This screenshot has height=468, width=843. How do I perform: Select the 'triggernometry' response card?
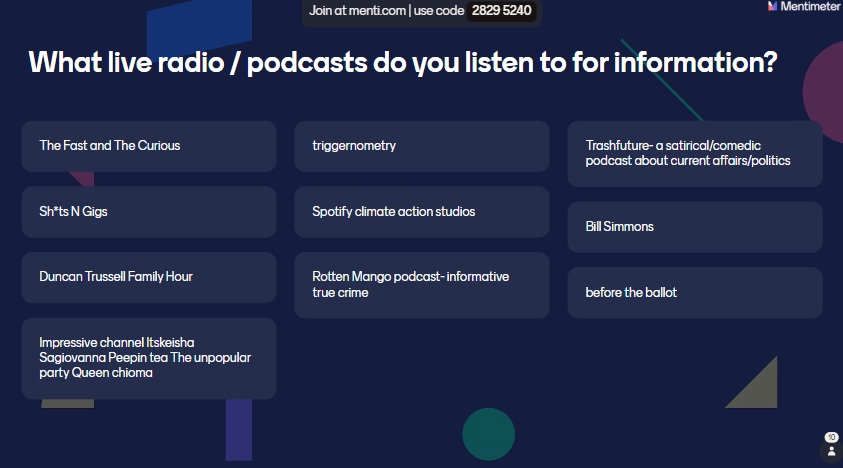[421, 146]
